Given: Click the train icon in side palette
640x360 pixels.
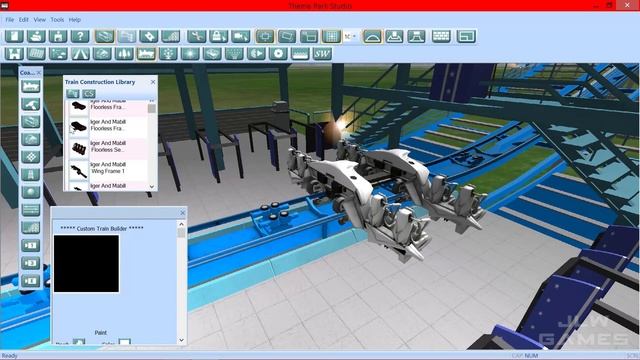Looking at the screenshot, I should click(31, 86).
